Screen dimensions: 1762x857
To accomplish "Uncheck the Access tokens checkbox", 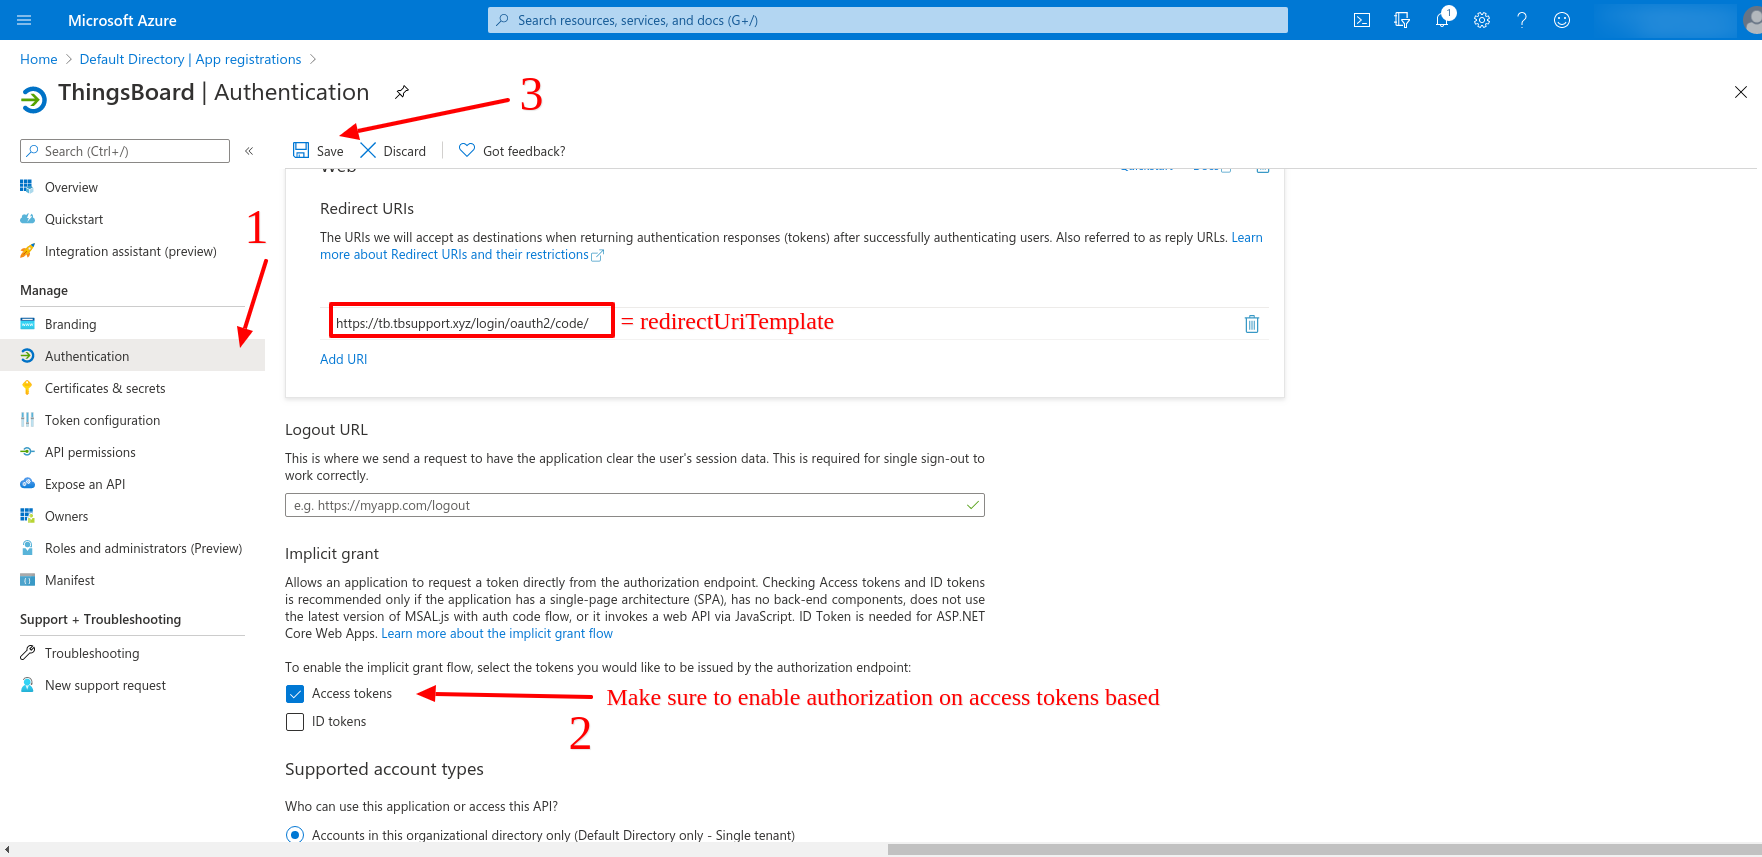I will (x=295, y=694).
